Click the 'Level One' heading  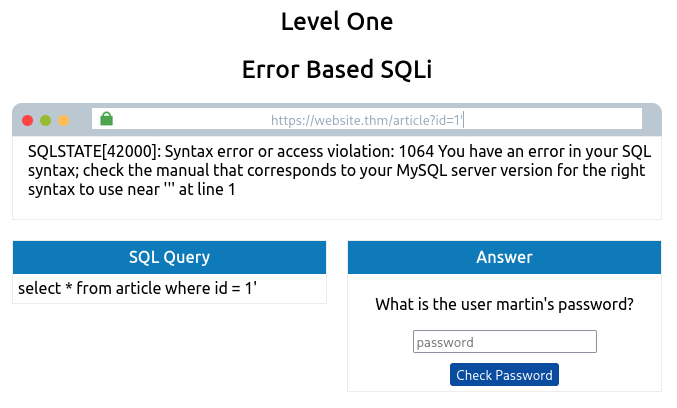[x=337, y=22]
